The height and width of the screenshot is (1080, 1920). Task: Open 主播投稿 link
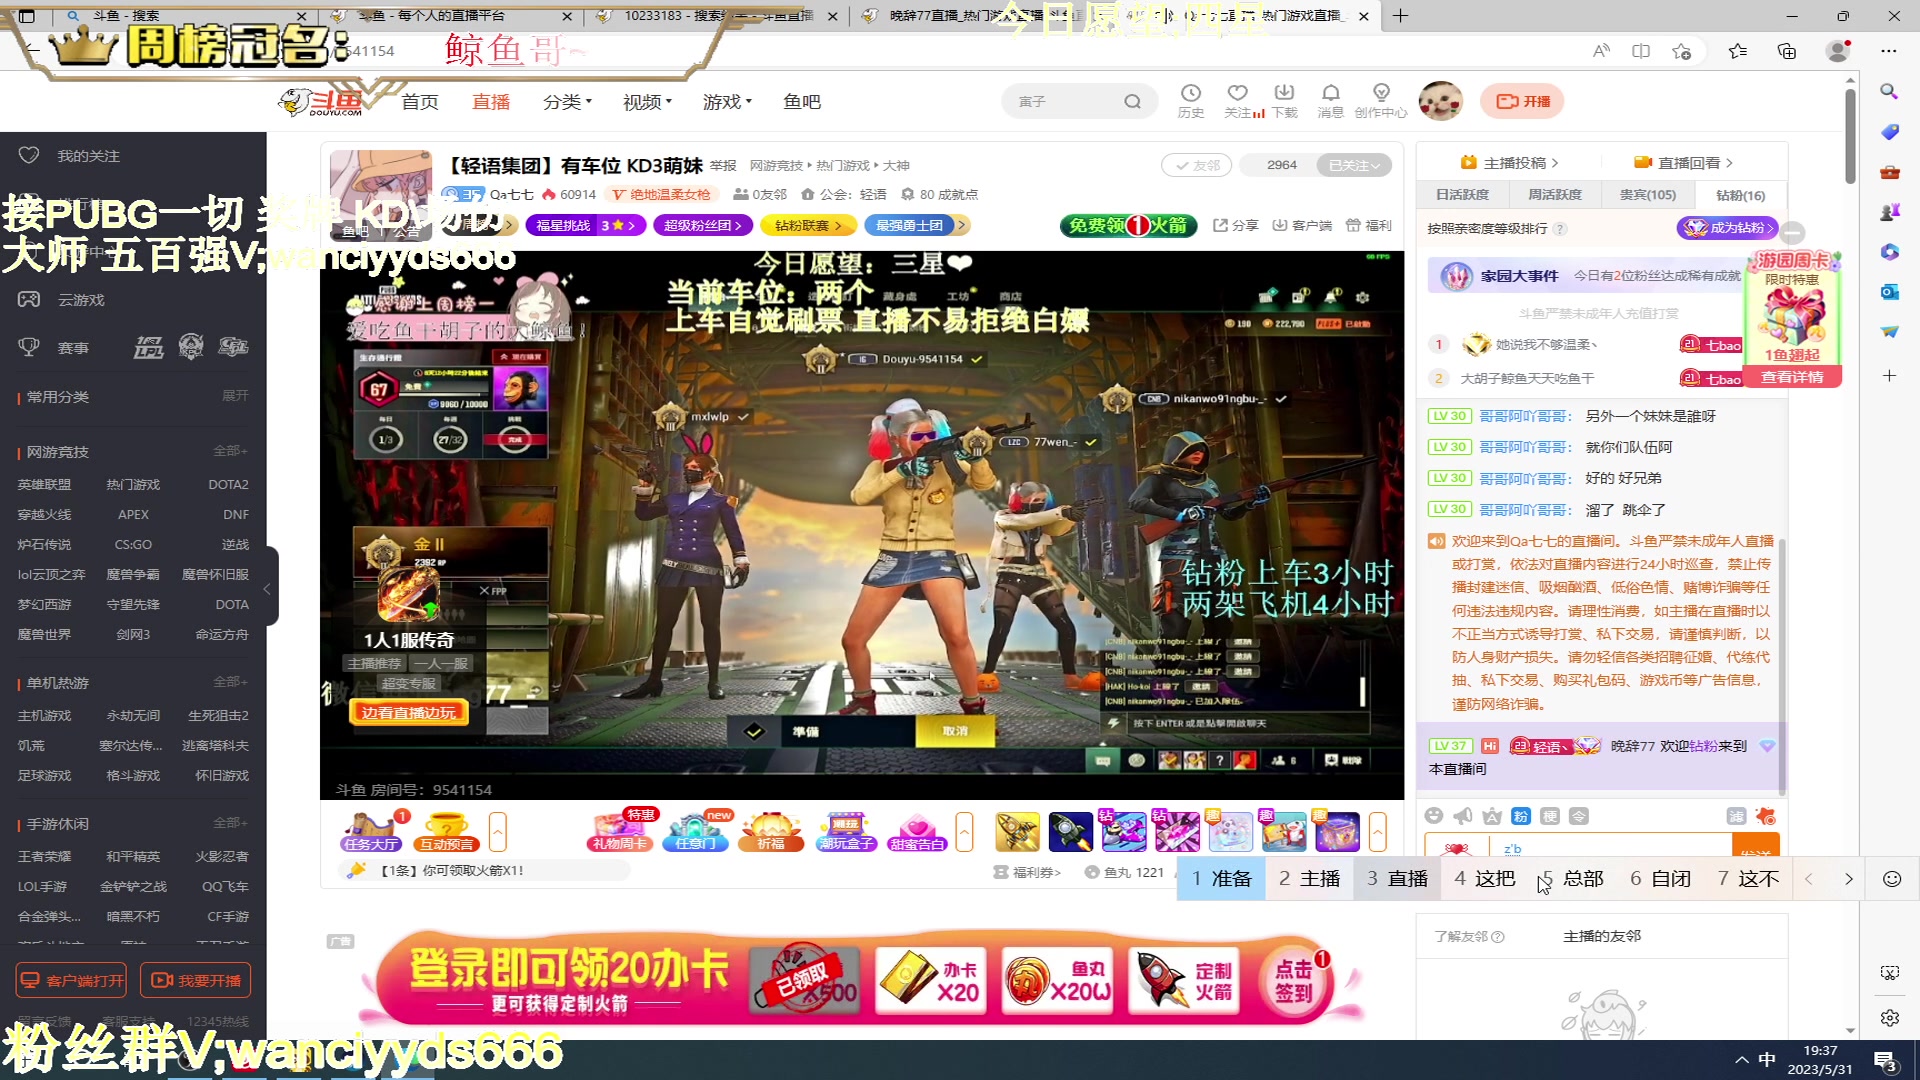(1508, 162)
